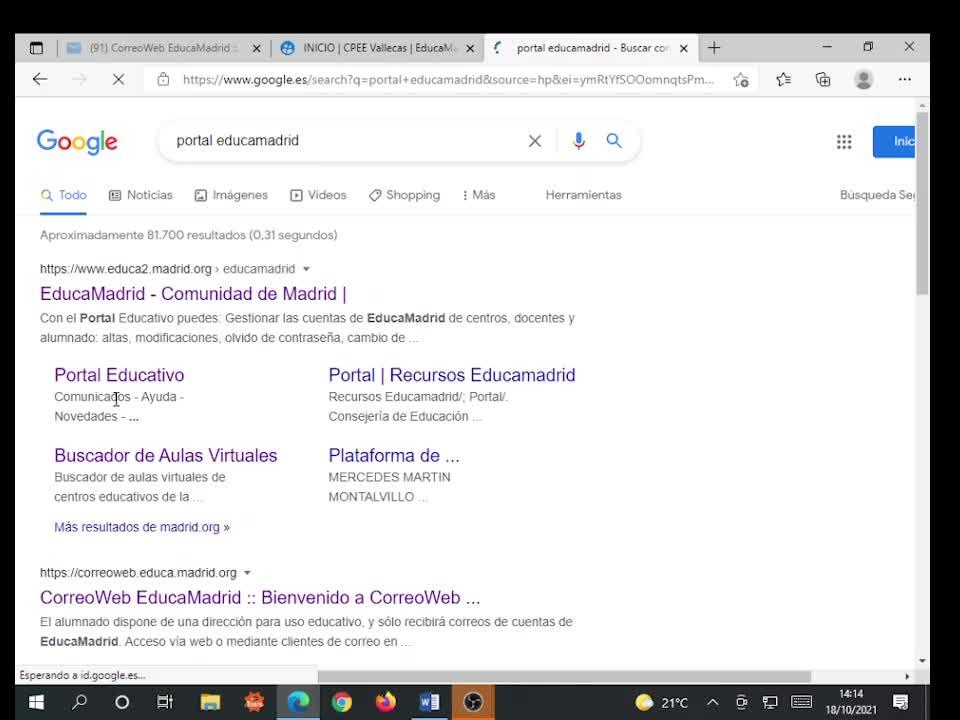Screen dimensions: 960x720
Task: Open the Windows Start menu
Action: tap(36, 702)
